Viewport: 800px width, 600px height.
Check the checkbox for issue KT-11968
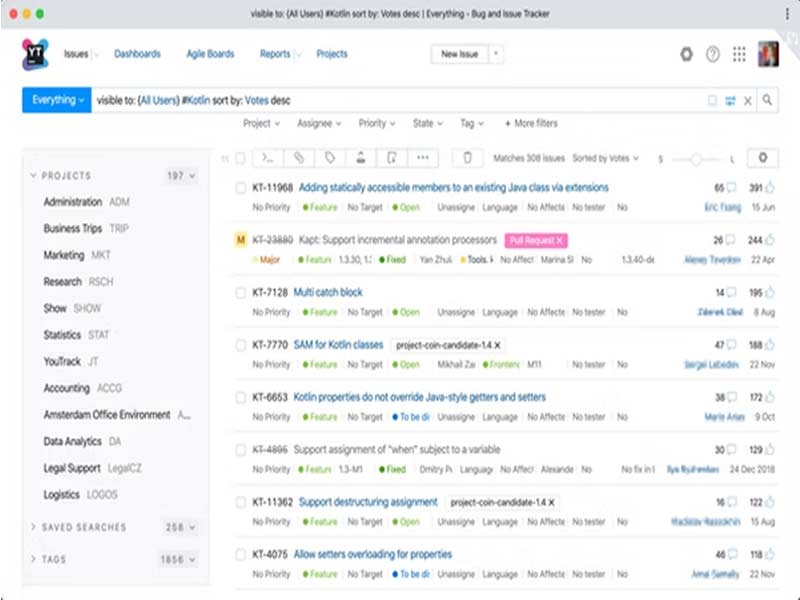pyautogui.click(x=239, y=188)
